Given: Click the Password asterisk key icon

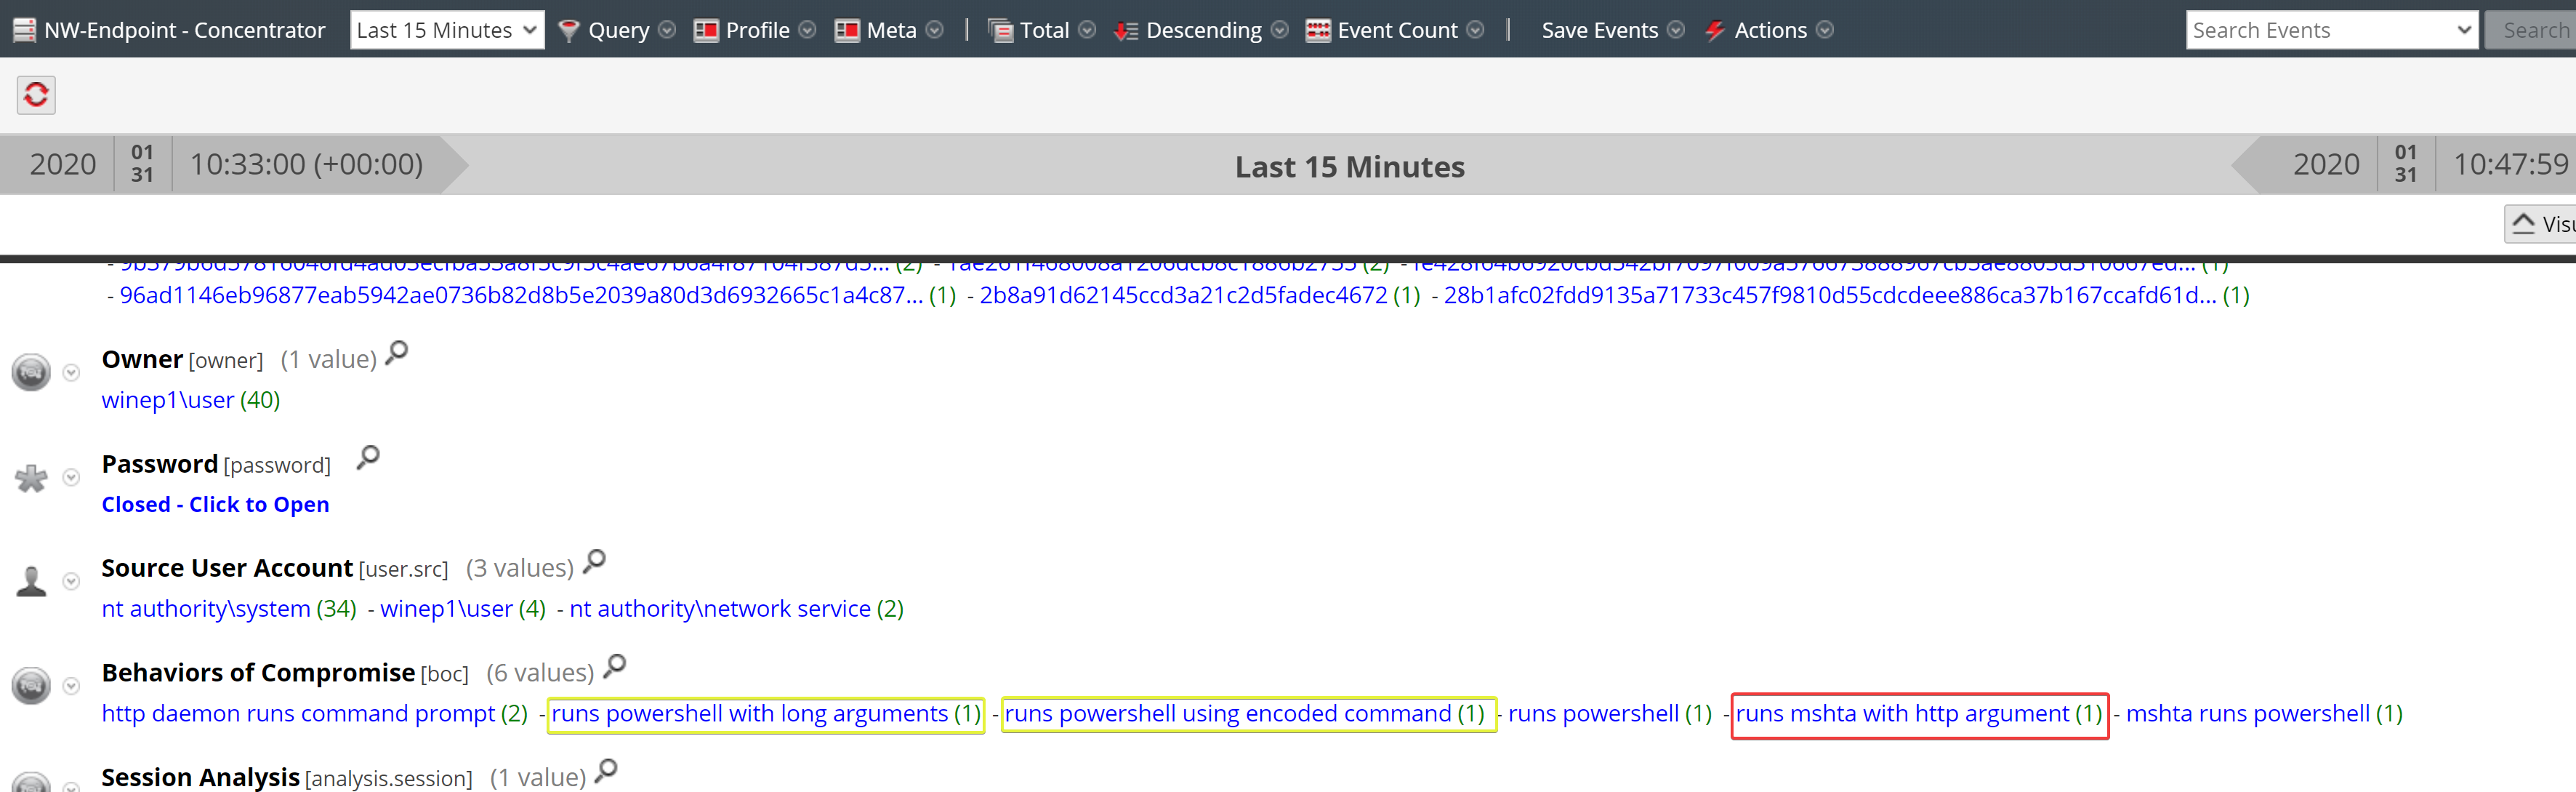Looking at the screenshot, I should [31, 478].
